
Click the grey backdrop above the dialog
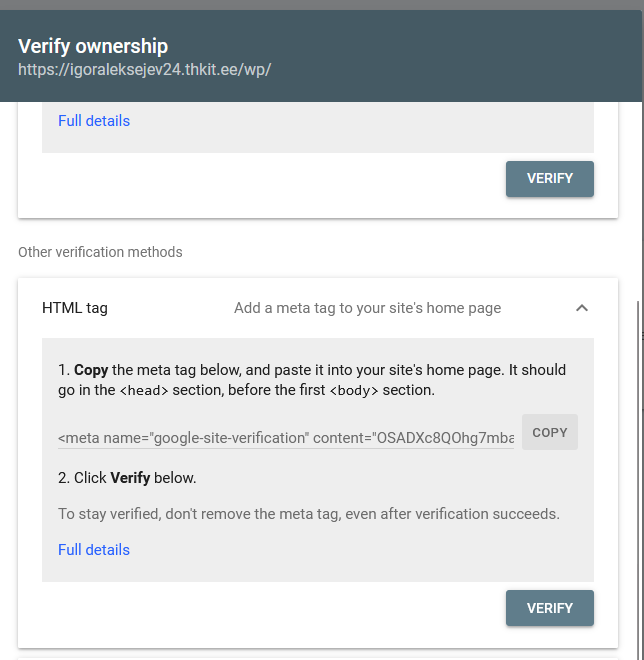[x=322, y=4]
